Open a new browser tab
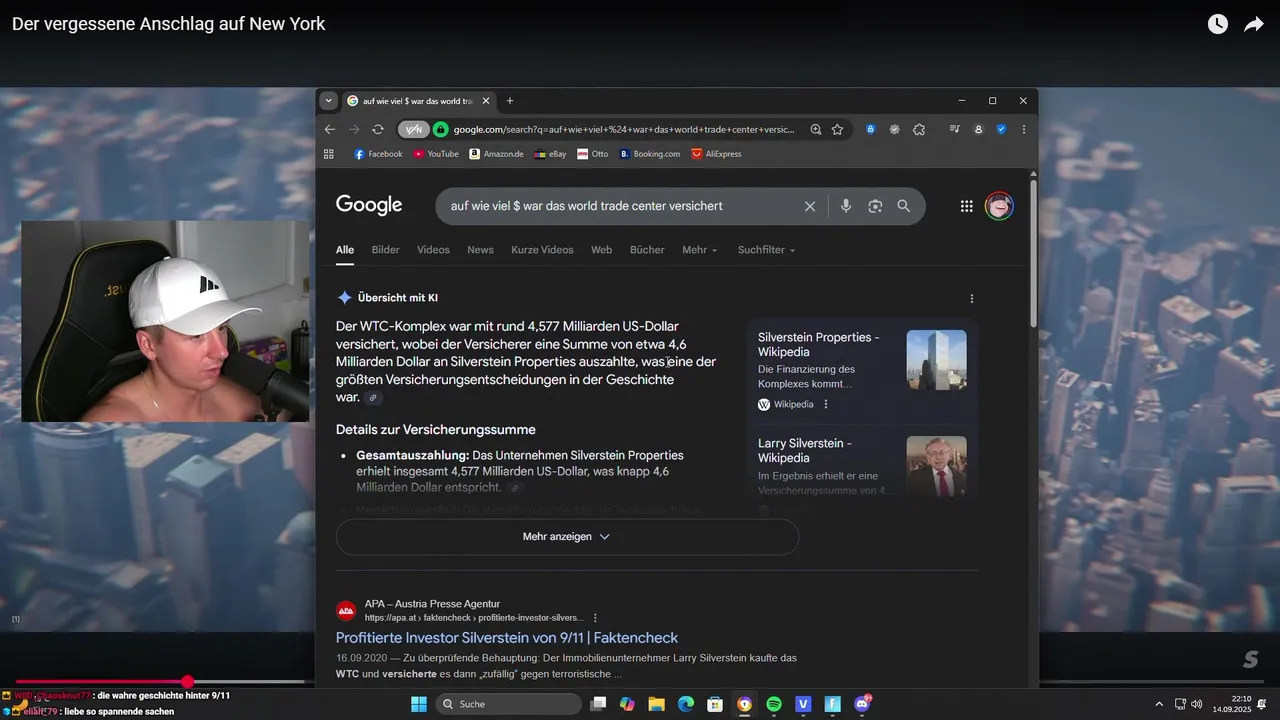 [510, 101]
